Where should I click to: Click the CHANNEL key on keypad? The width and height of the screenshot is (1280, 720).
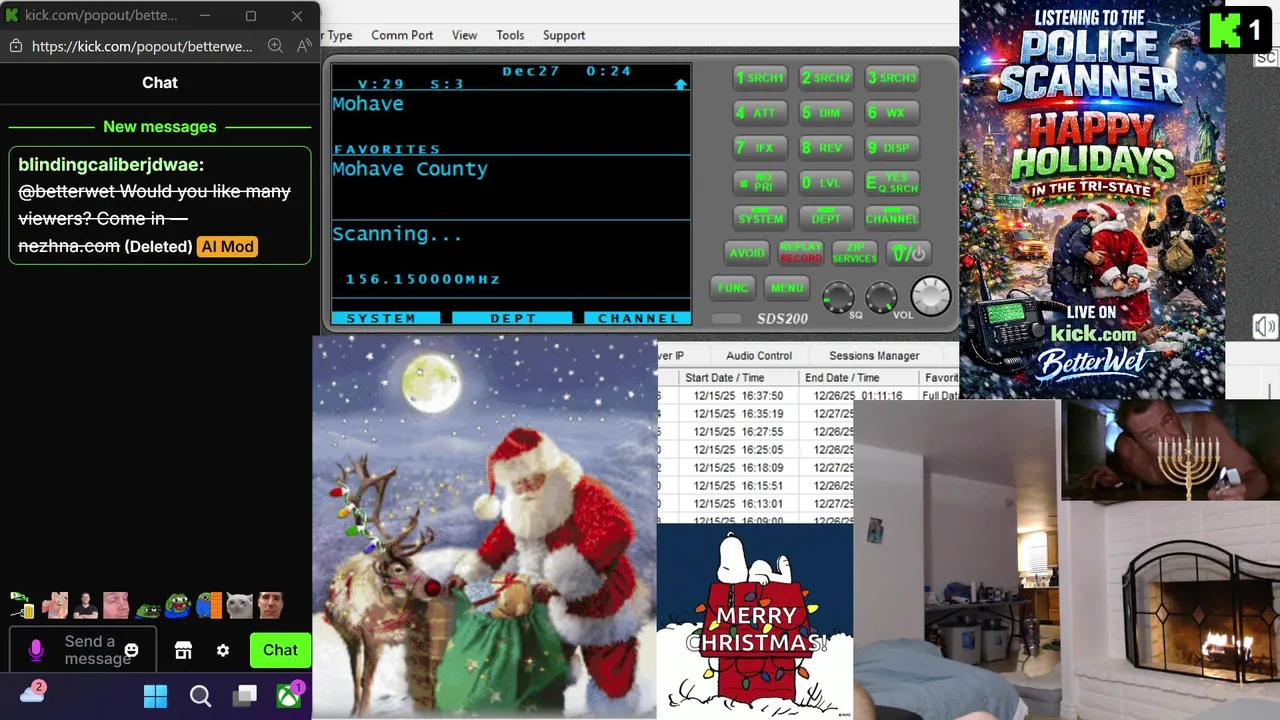click(891, 218)
